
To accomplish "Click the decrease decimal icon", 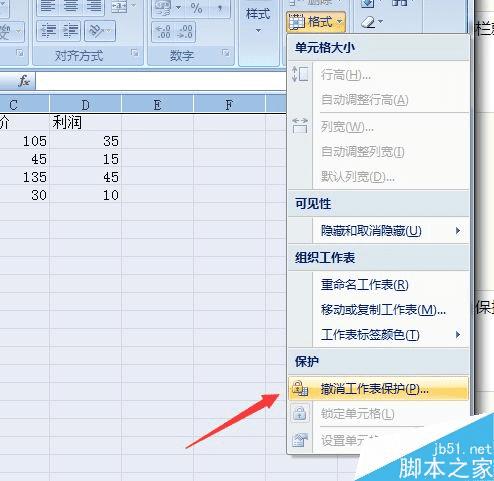I will point(185,32).
